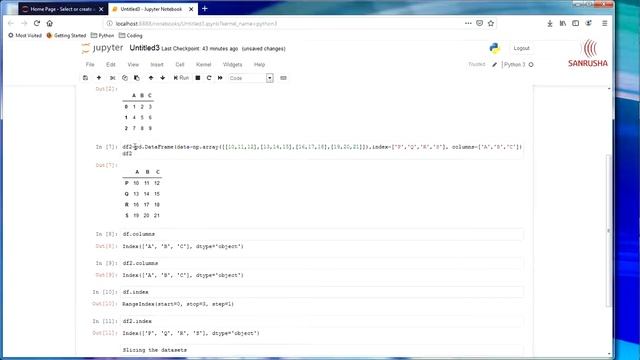
Task: Click the df2.index code cell
Action: 322,321
